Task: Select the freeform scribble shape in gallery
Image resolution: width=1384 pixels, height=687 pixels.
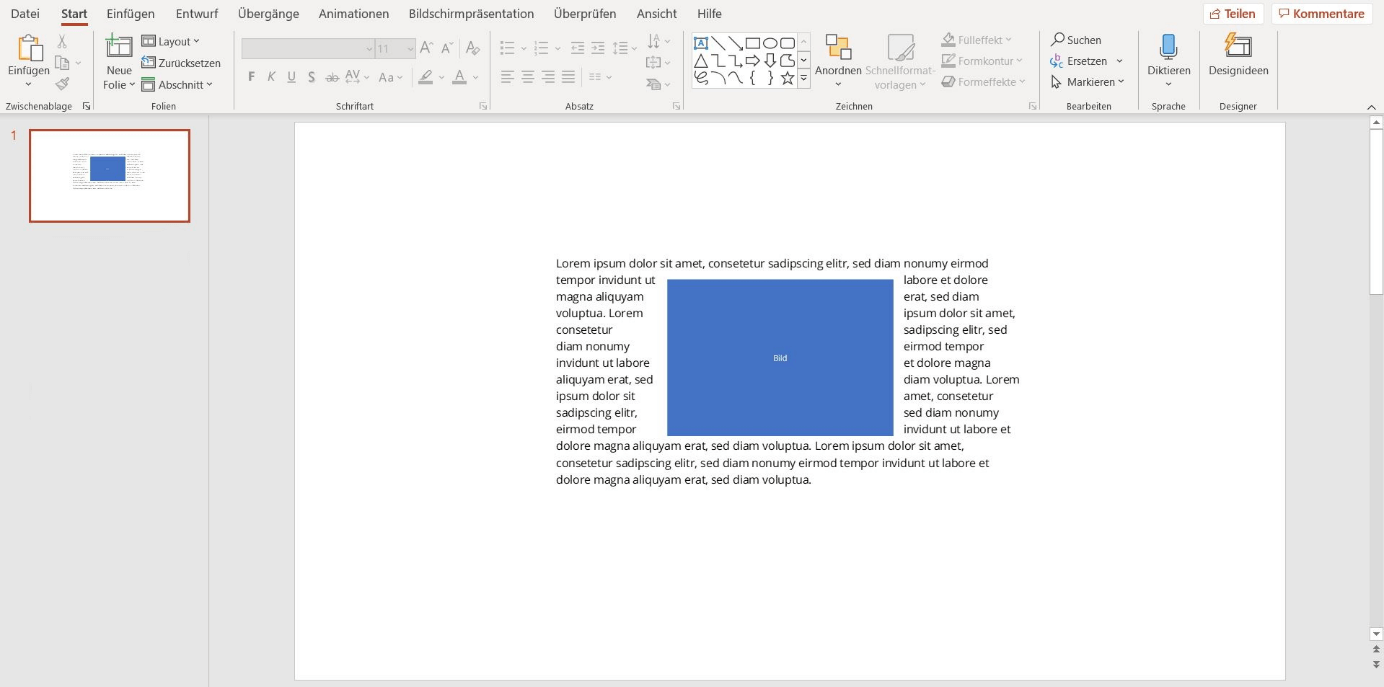Action: click(x=701, y=78)
